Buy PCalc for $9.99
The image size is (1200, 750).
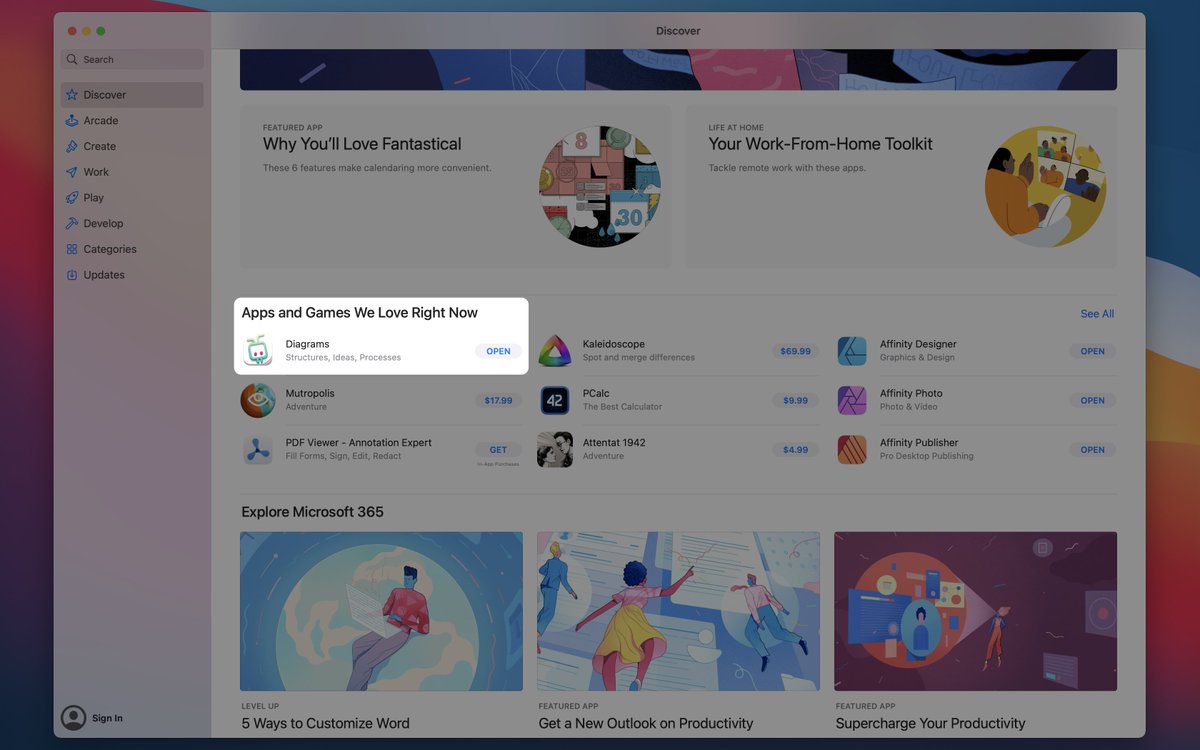795,400
